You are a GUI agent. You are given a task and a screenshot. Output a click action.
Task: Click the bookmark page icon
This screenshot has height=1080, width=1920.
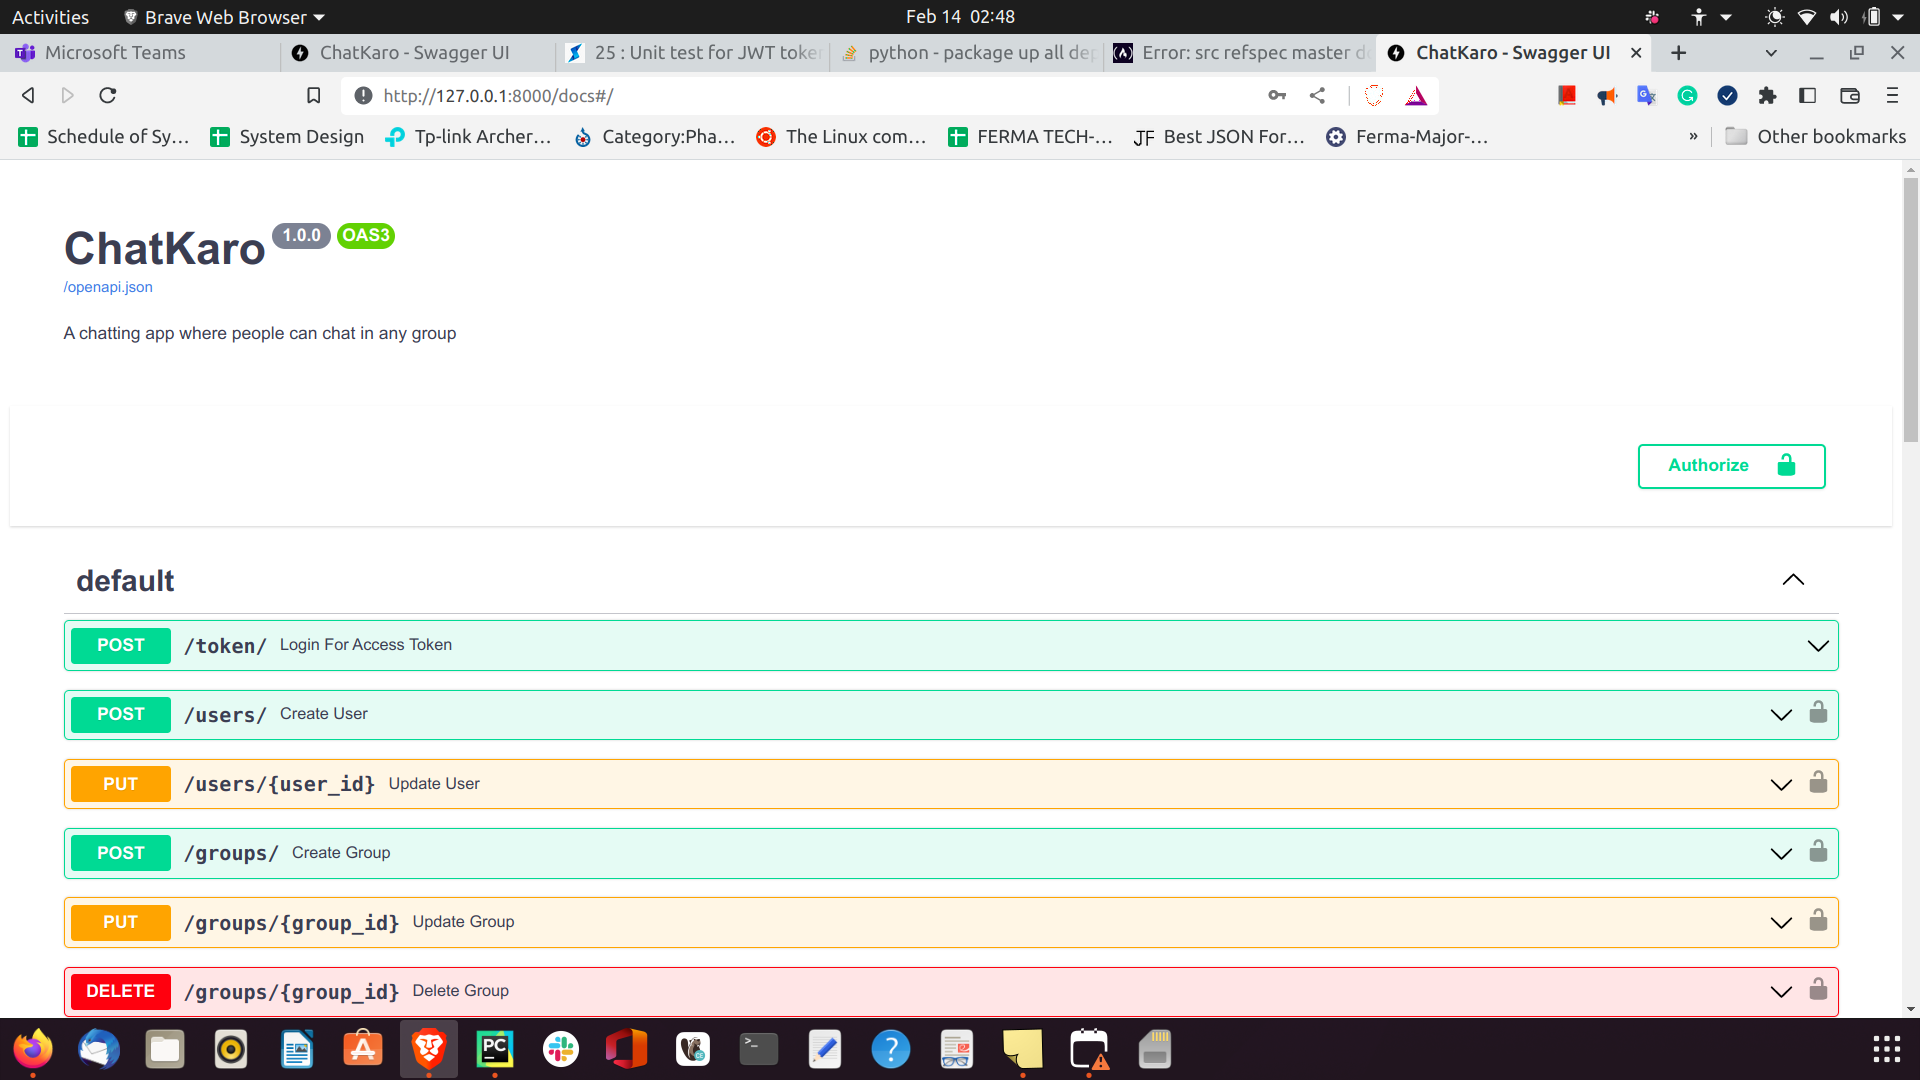tap(313, 96)
